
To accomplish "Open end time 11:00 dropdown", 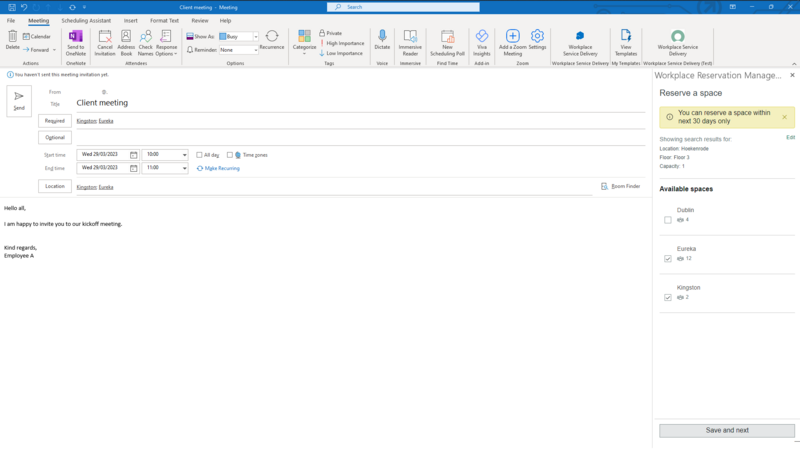I will tap(184, 168).
